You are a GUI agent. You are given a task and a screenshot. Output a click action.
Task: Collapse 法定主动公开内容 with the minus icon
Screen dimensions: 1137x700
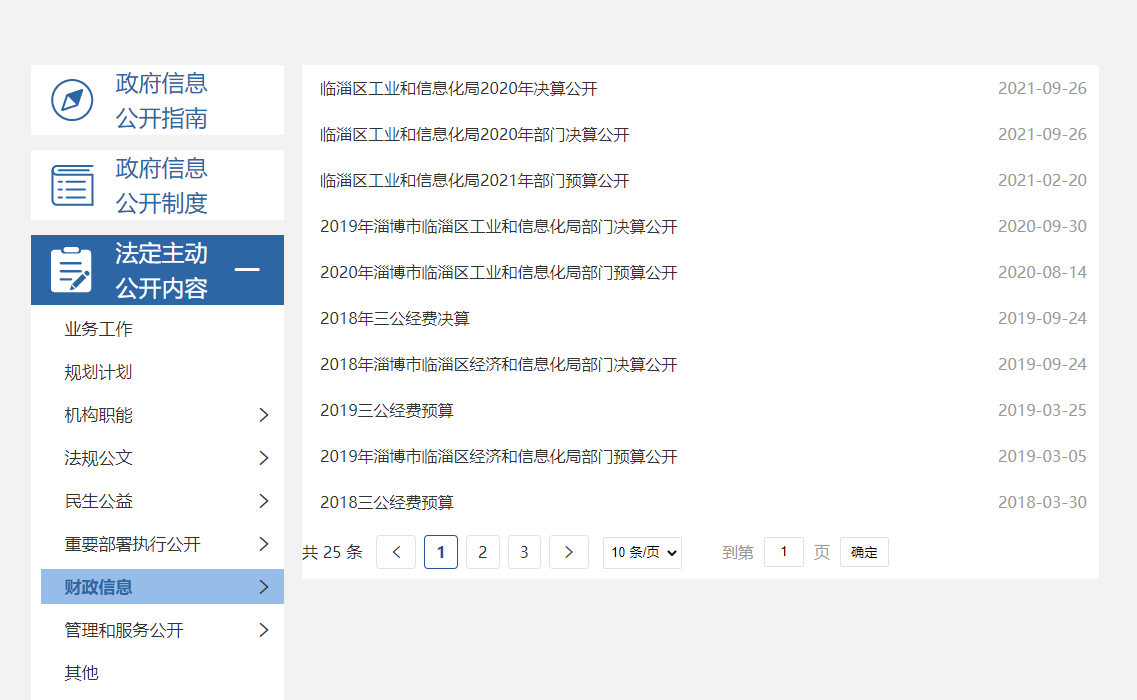coord(247,270)
